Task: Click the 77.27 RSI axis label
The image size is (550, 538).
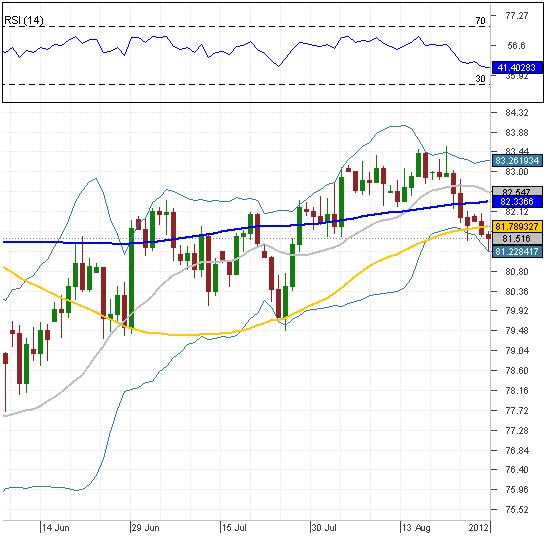Action: (517, 15)
